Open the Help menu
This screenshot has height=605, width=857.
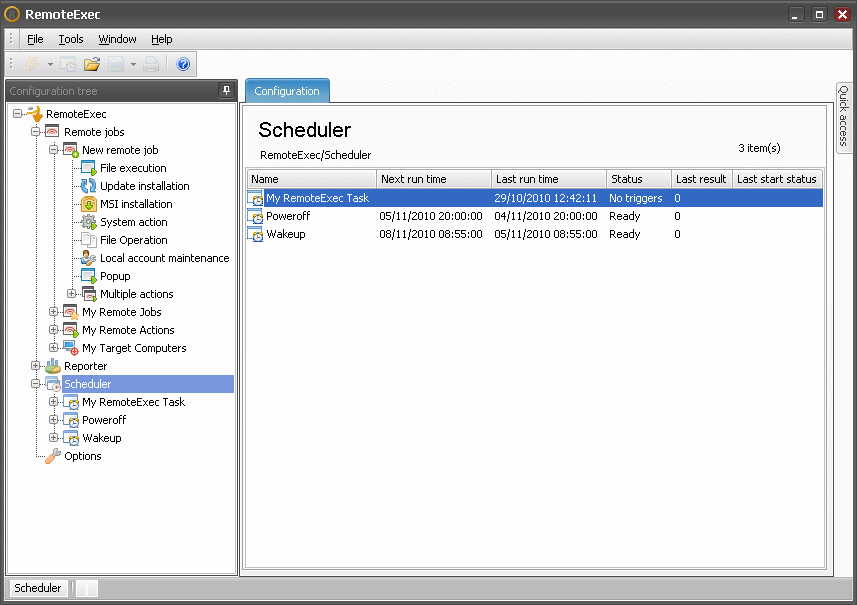click(162, 39)
